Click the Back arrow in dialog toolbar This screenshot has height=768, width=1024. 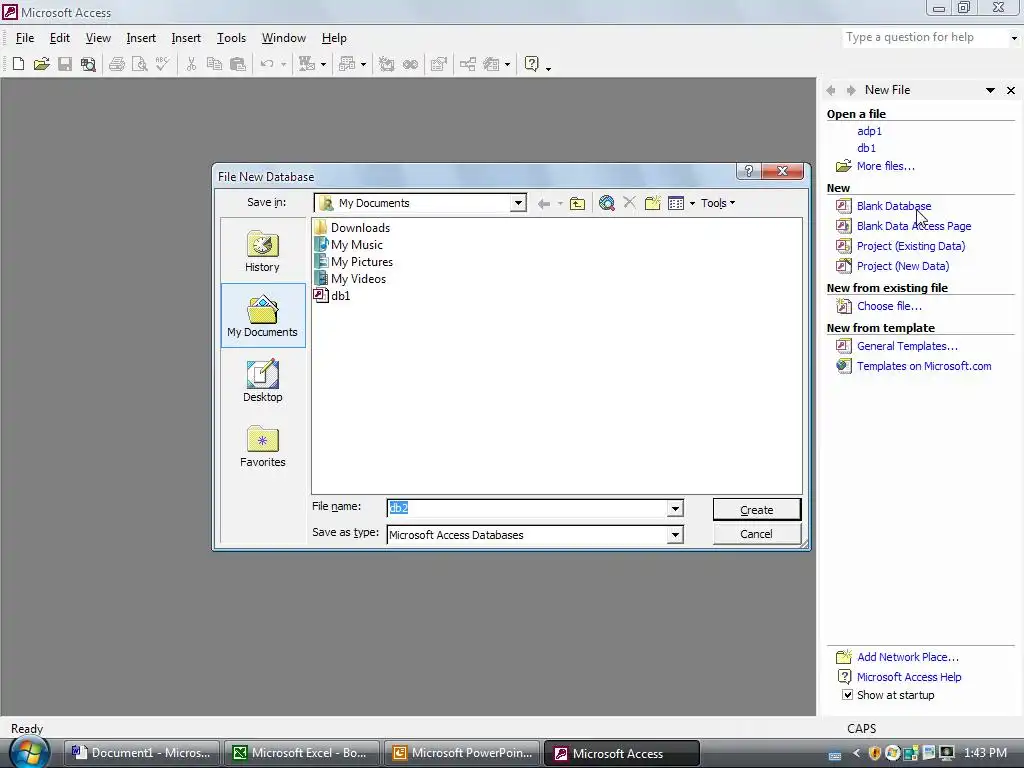tap(543, 203)
